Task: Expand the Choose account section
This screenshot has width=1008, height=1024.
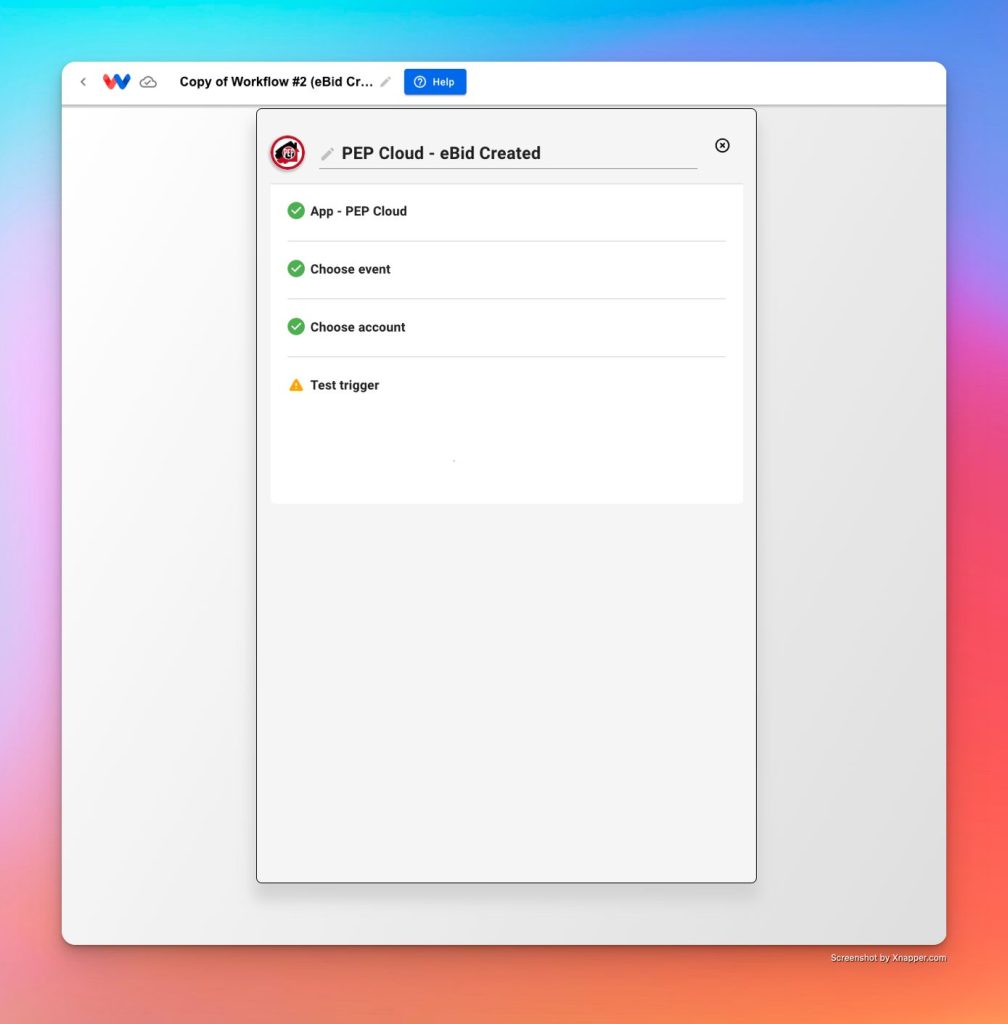Action: pyautogui.click(x=507, y=327)
